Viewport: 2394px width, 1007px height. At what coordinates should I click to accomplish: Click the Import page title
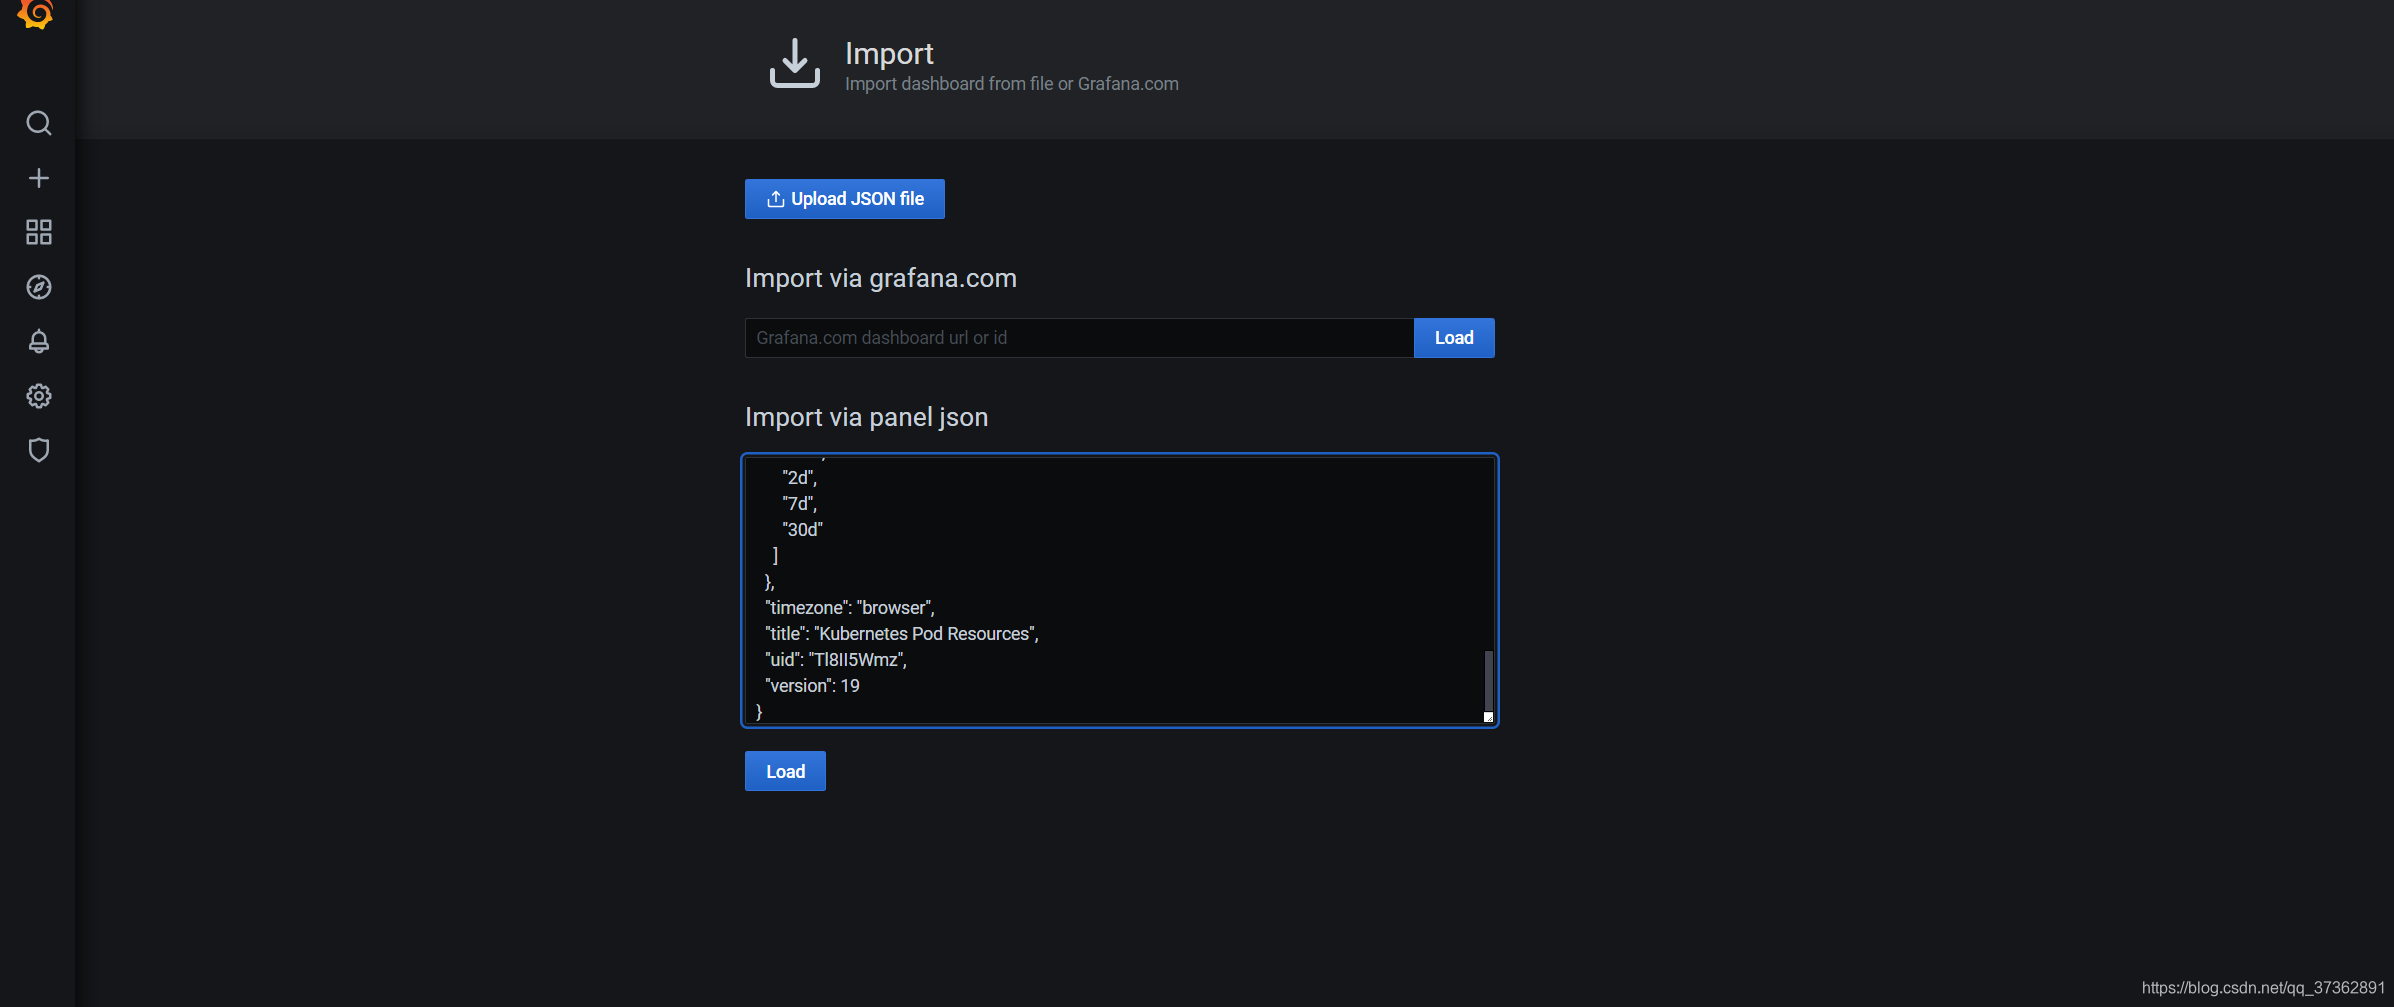pos(889,53)
